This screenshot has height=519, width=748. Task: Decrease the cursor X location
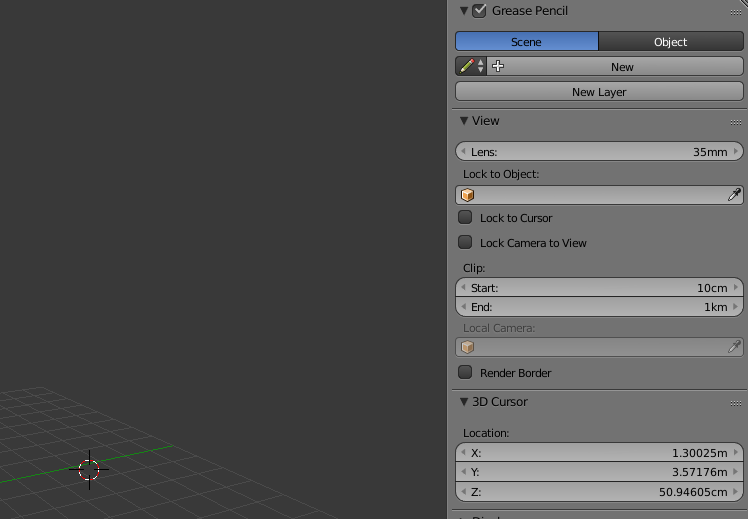click(x=463, y=452)
